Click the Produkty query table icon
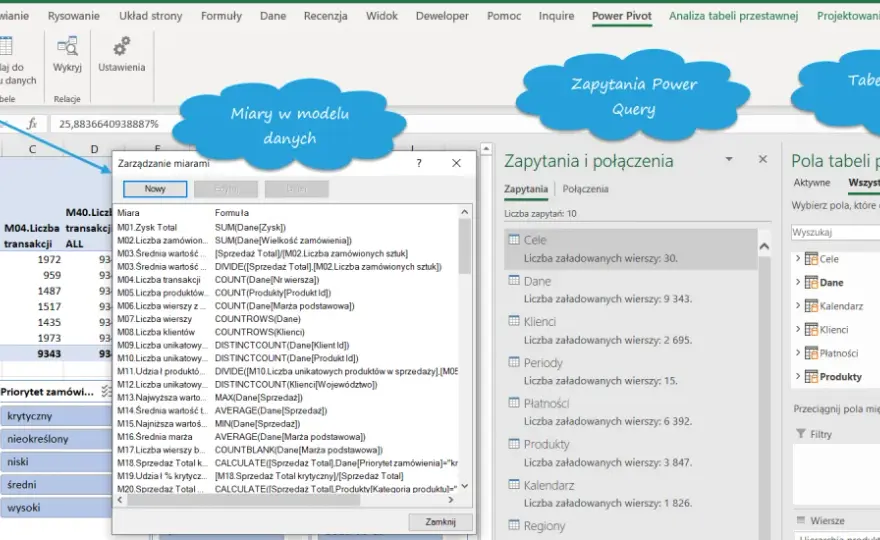The width and height of the screenshot is (880, 540). 514,443
